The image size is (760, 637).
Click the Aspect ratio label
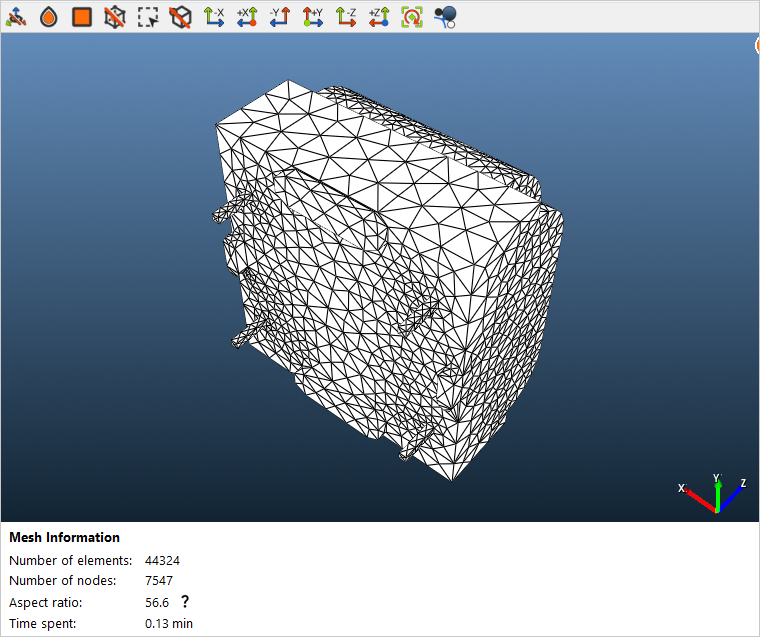tap(46, 603)
